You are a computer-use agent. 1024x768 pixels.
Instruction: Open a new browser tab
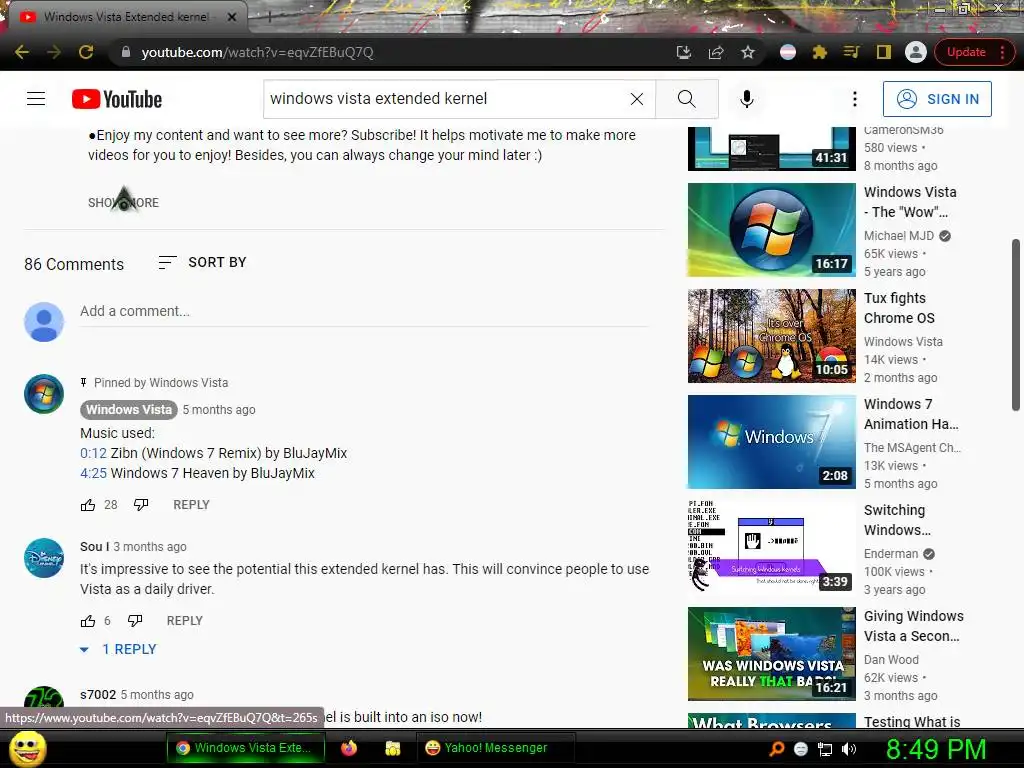[269, 17]
